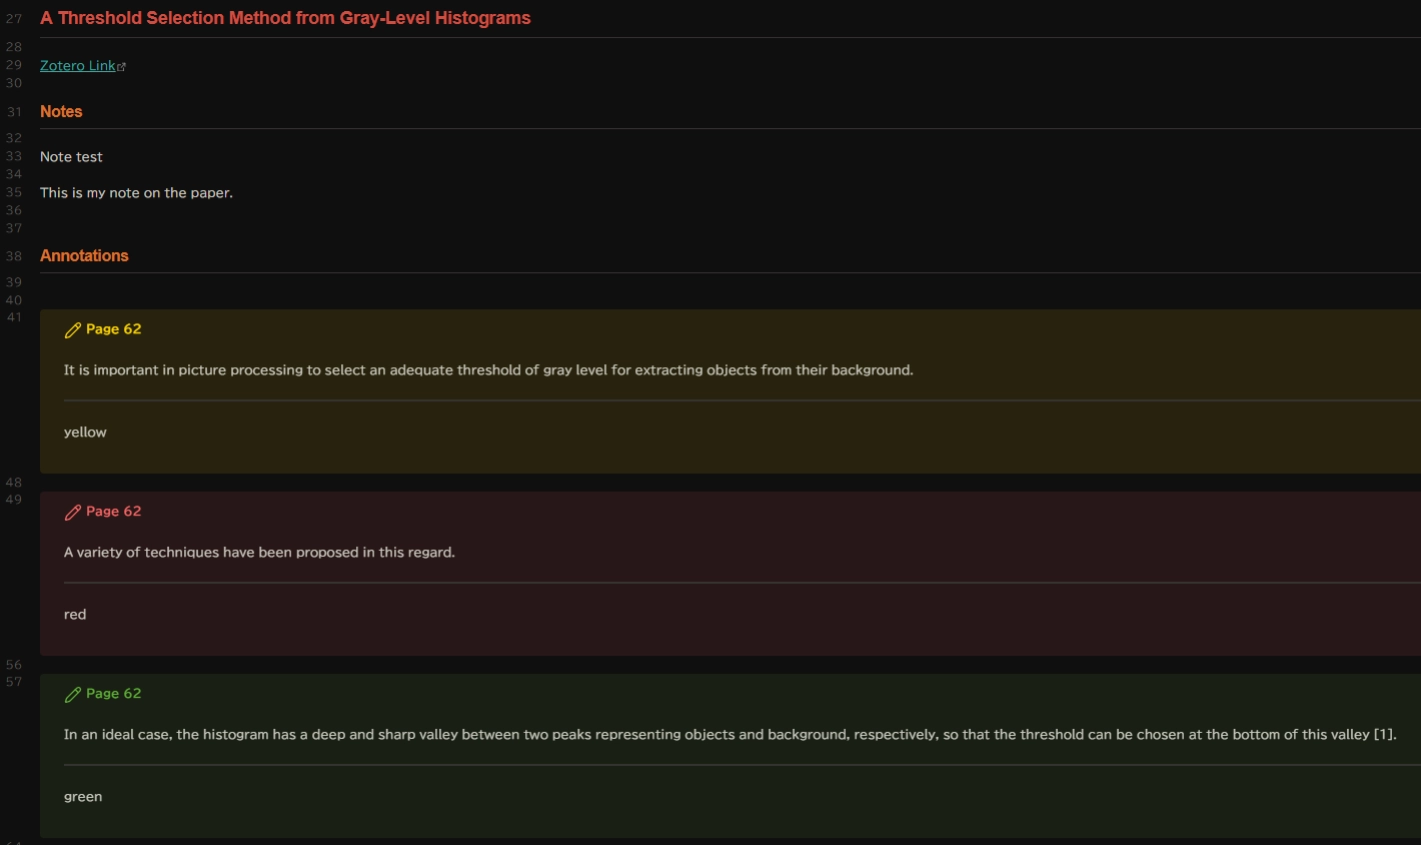The image size is (1421, 845).
Task: Place cursor in the "Note test" line
Action: click(71, 157)
